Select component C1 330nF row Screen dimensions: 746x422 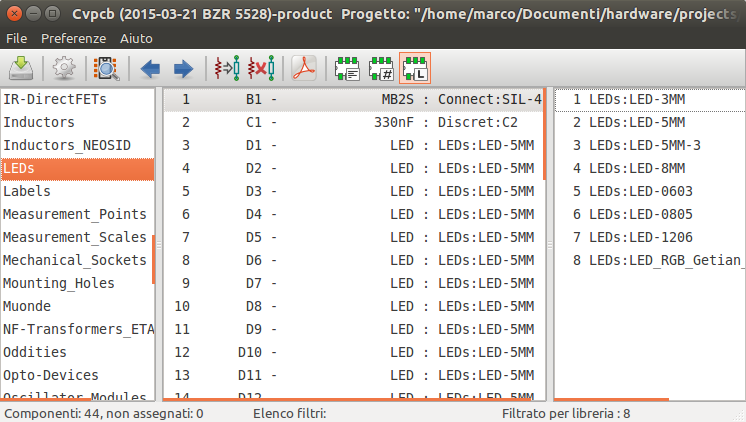pyautogui.click(x=353, y=122)
